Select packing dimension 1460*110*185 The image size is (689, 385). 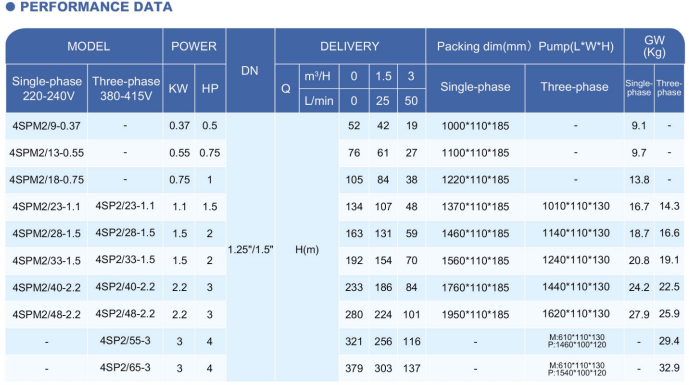pyautogui.click(x=475, y=233)
